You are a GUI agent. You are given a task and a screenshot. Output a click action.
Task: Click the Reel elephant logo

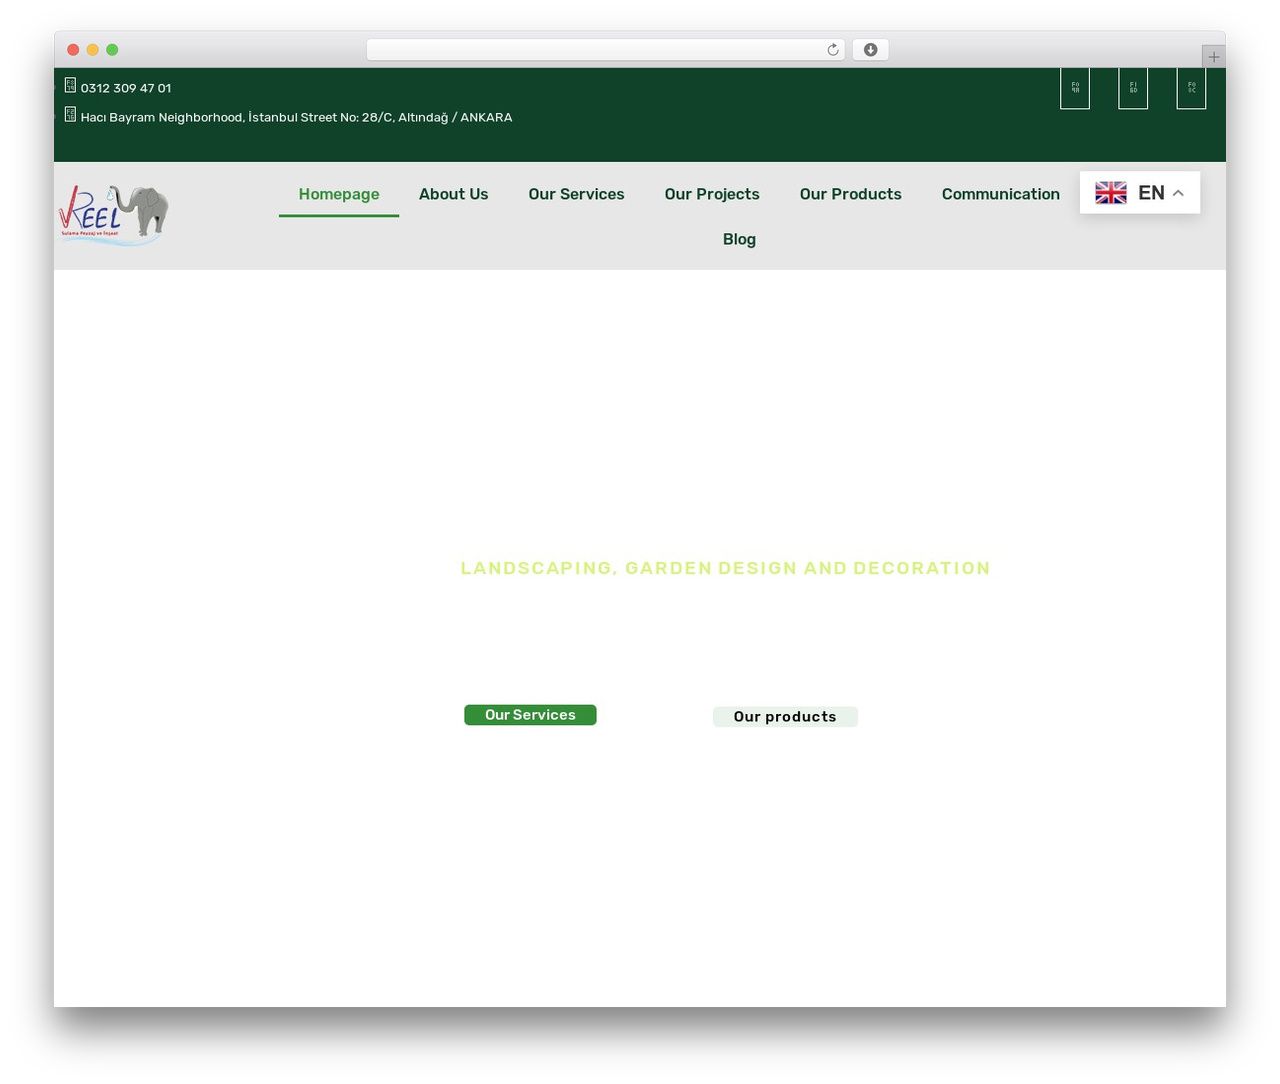pos(113,214)
